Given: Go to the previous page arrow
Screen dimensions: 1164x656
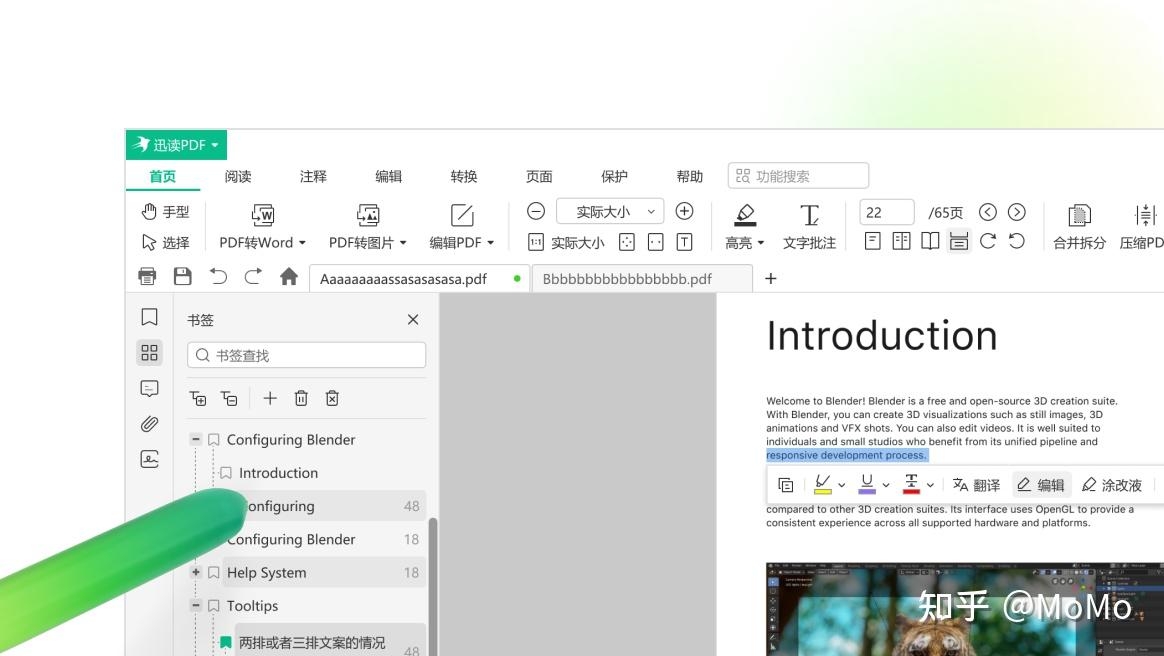Looking at the screenshot, I should coord(987,212).
